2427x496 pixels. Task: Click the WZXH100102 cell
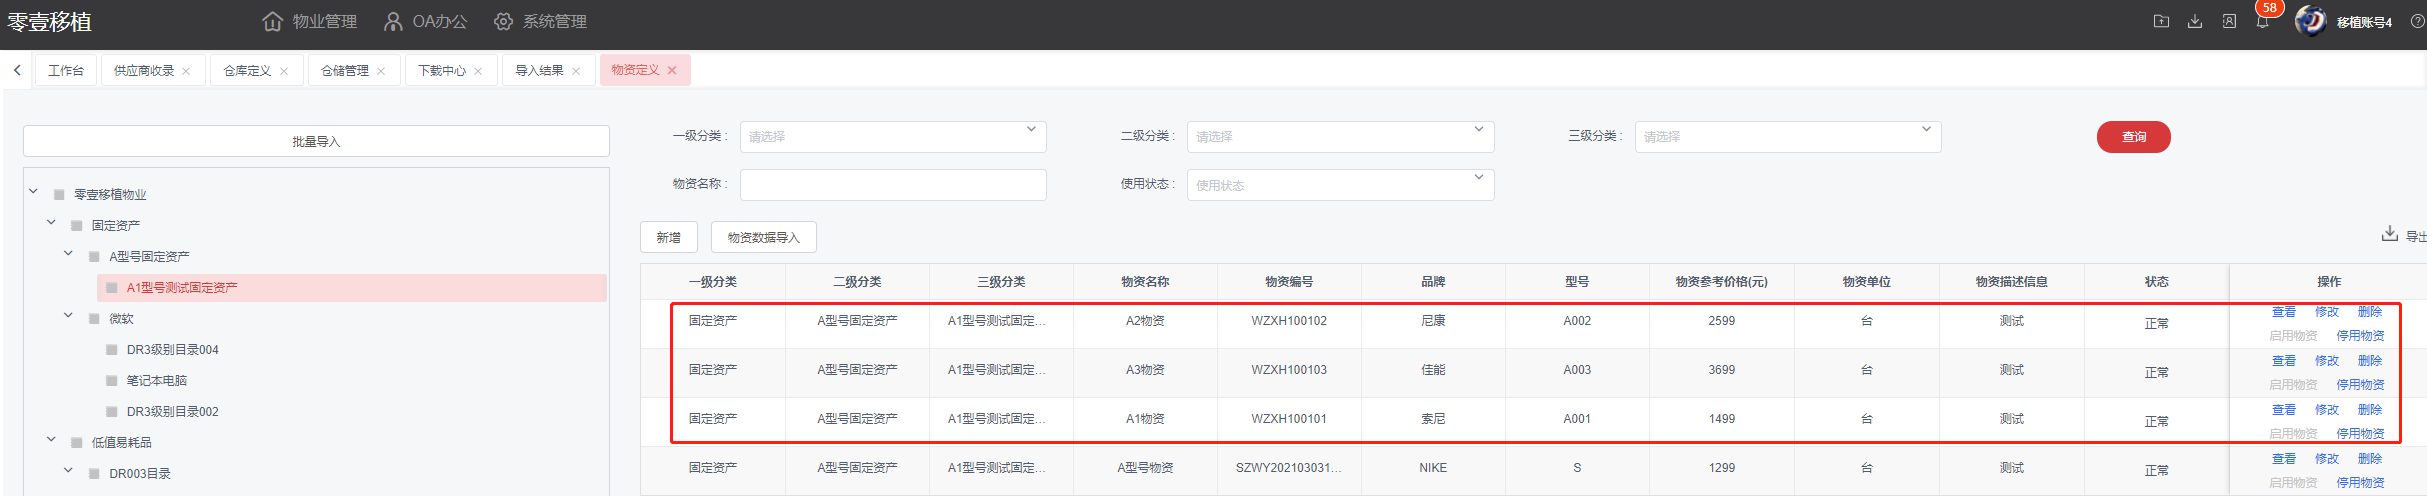click(x=1289, y=321)
